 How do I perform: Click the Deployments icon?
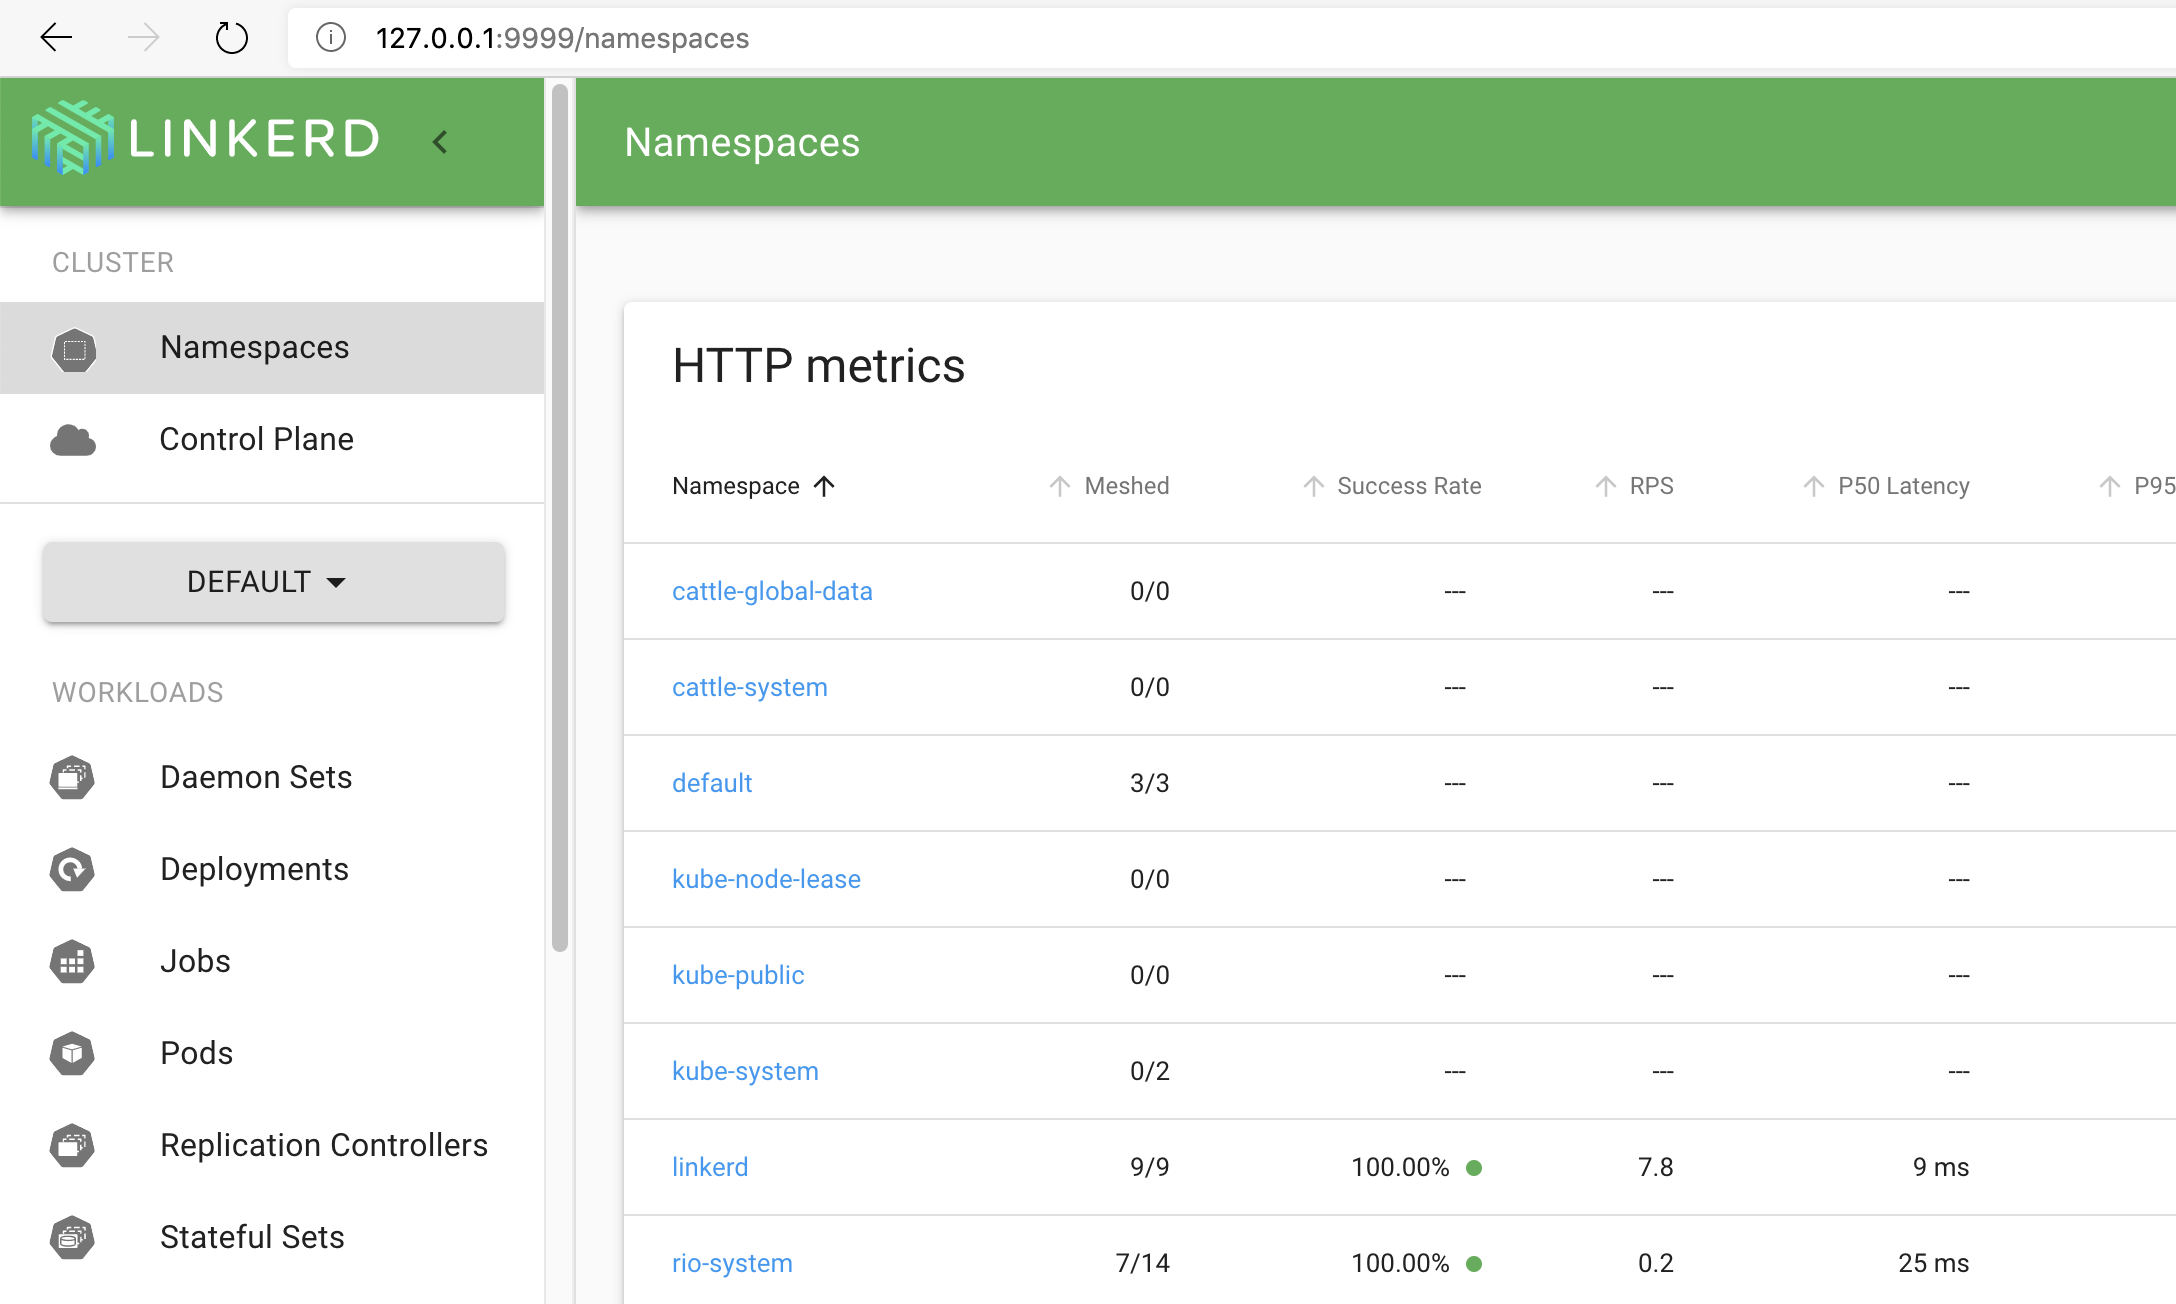click(72, 870)
